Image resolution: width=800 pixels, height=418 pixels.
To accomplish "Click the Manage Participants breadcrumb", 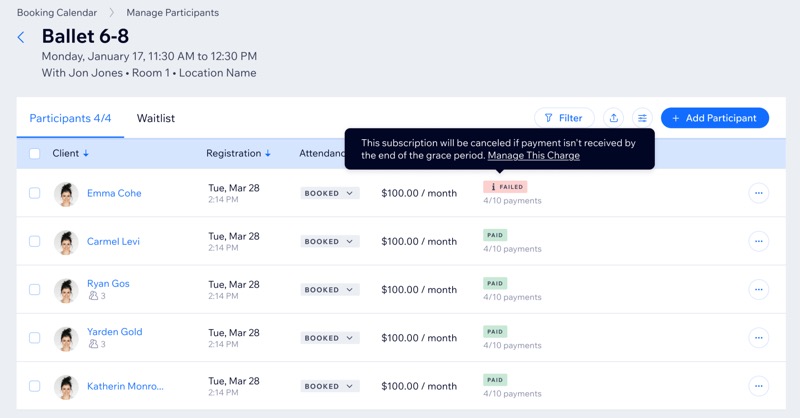I will (172, 12).
